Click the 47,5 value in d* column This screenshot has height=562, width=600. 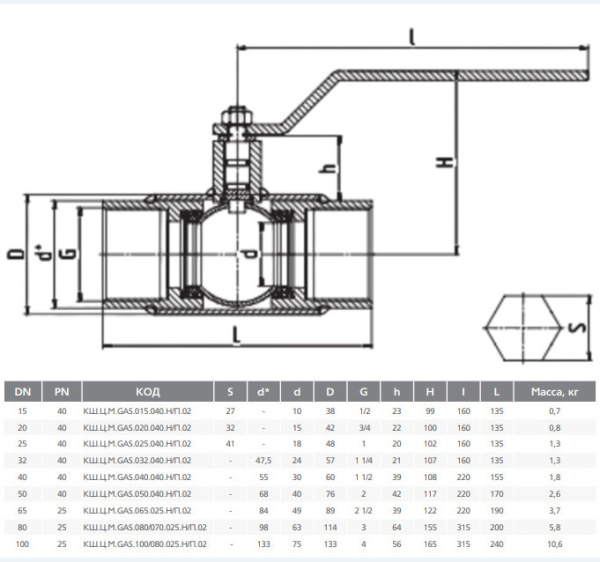[265, 460]
